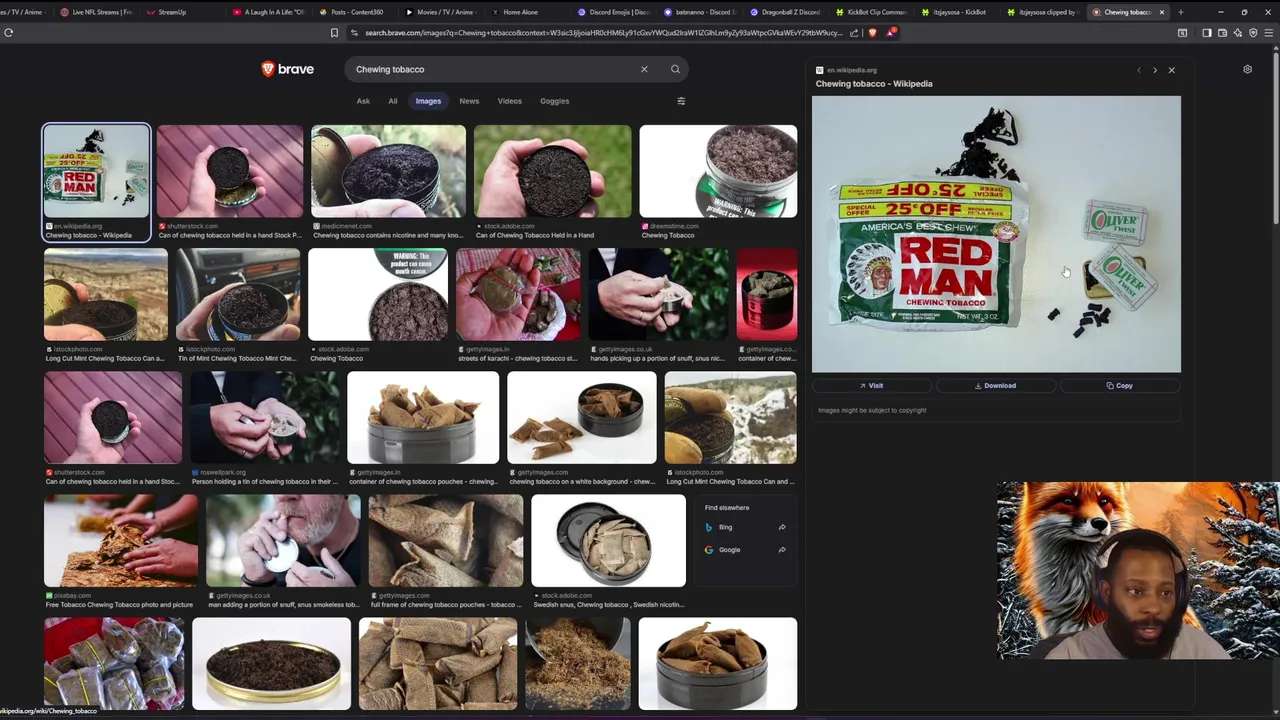This screenshot has width=1280, height=720.
Task: Switch to the Ask tab
Action: click(363, 101)
